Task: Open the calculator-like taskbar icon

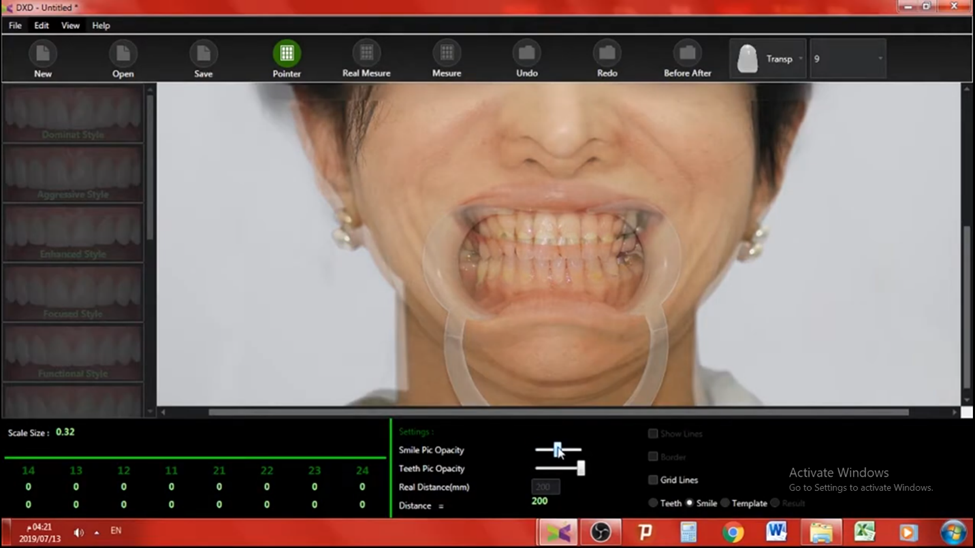Action: 688,532
